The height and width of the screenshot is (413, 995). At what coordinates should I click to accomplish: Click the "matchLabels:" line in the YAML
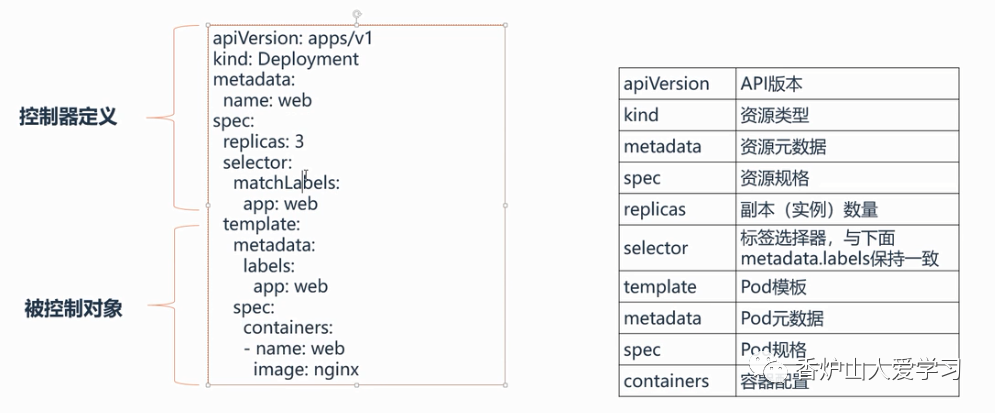tap(287, 183)
